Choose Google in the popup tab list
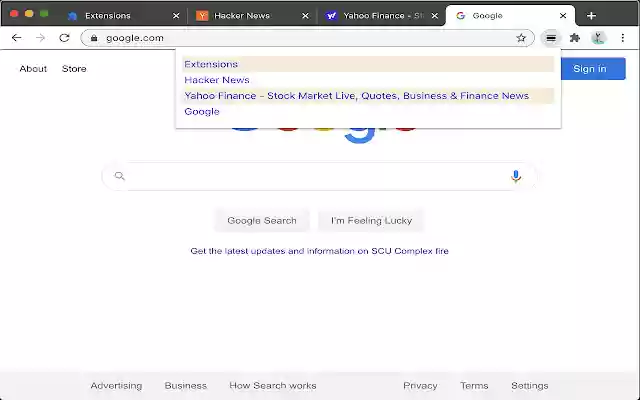The image size is (640, 400). (368, 111)
